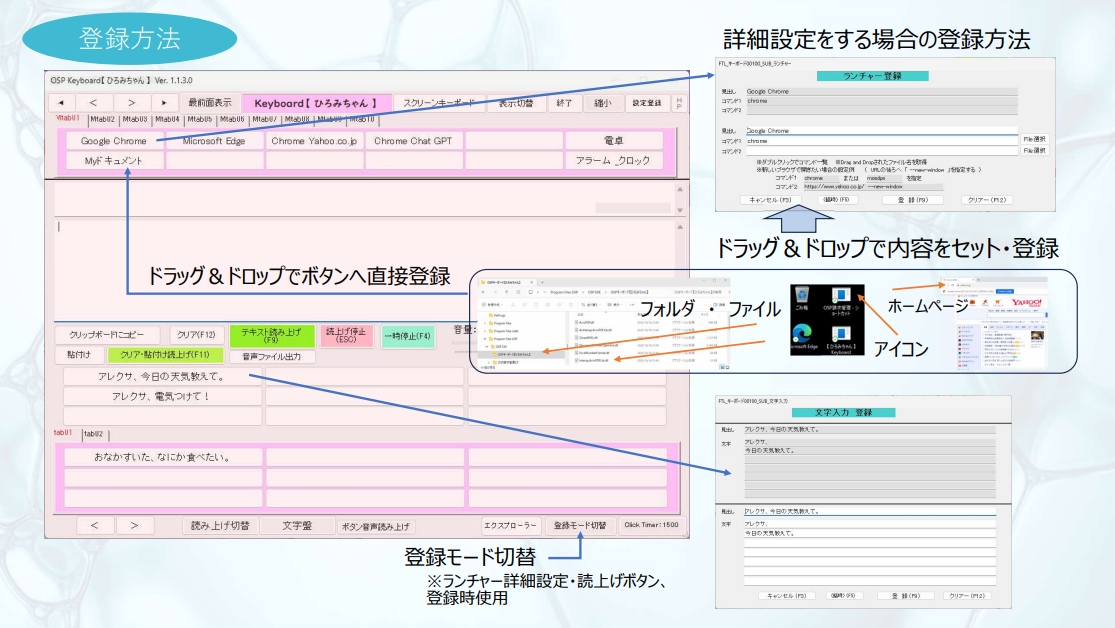Open エクスプローラー from the bottom bar
The image size is (1115, 628).
click(509, 526)
